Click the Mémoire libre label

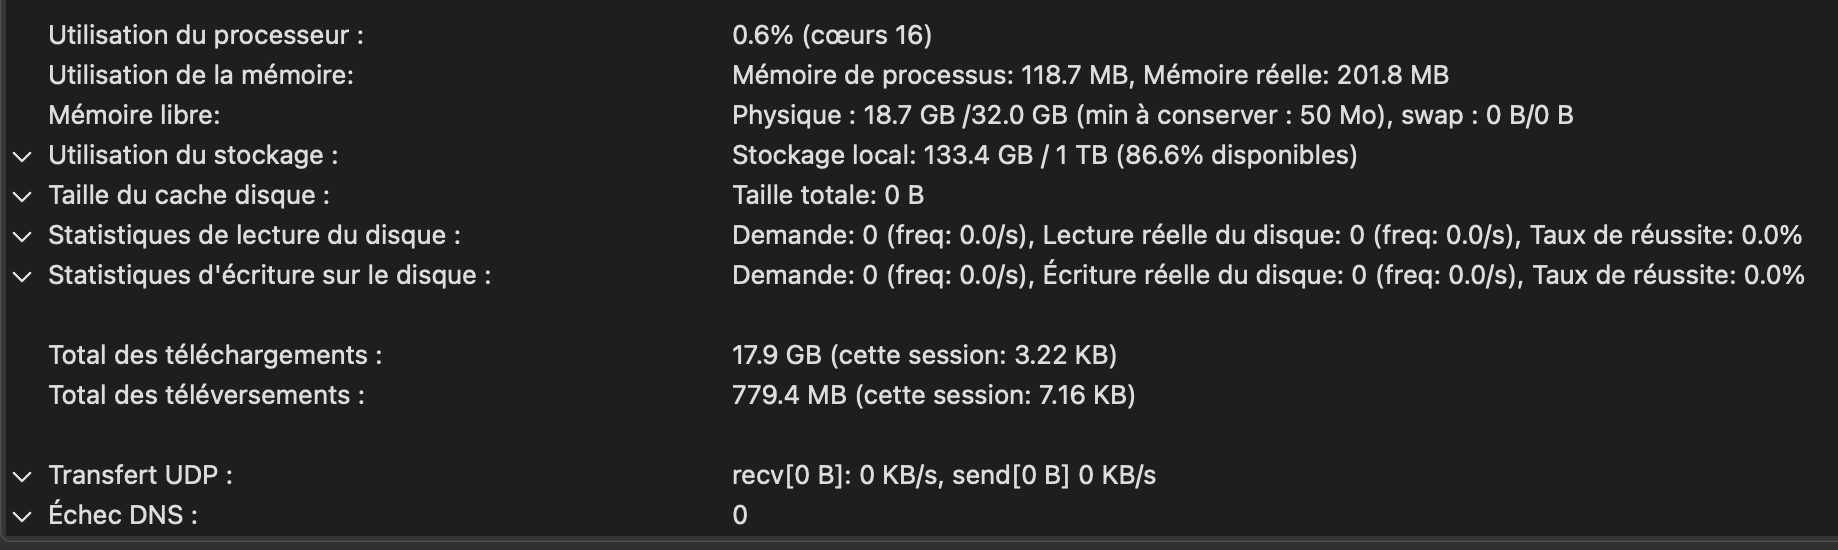[x=134, y=115]
